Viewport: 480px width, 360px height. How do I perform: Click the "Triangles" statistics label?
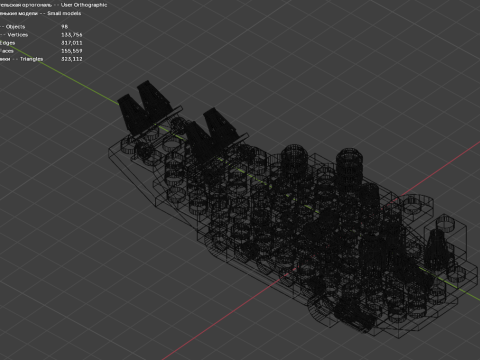(31, 59)
